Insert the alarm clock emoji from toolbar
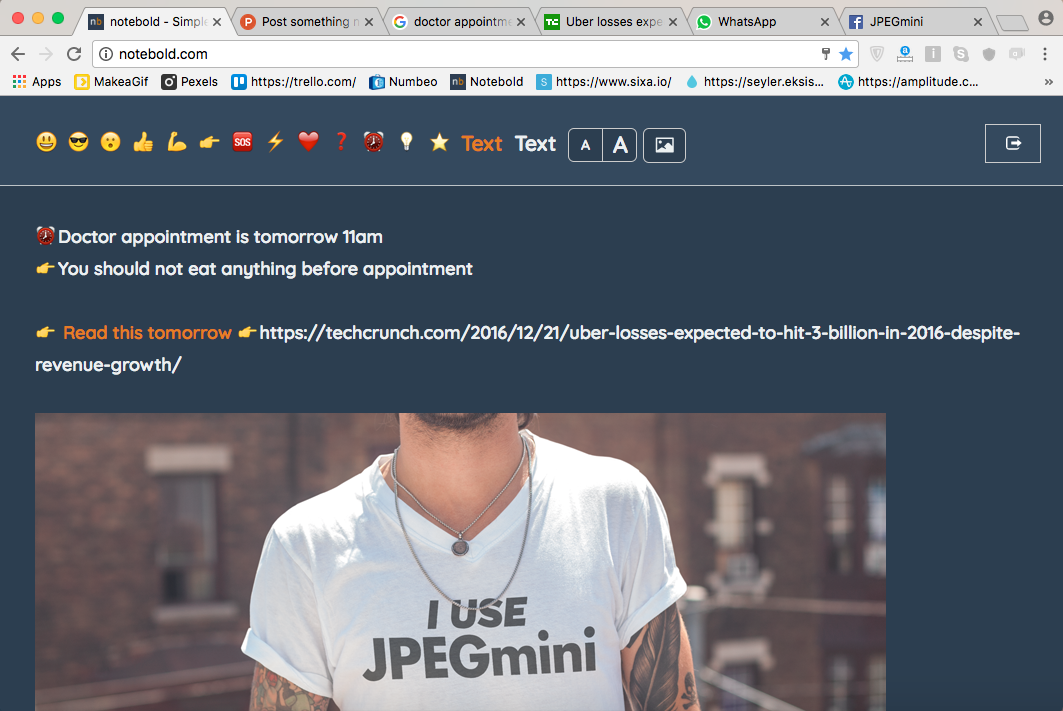The image size is (1063, 711). tap(374, 142)
